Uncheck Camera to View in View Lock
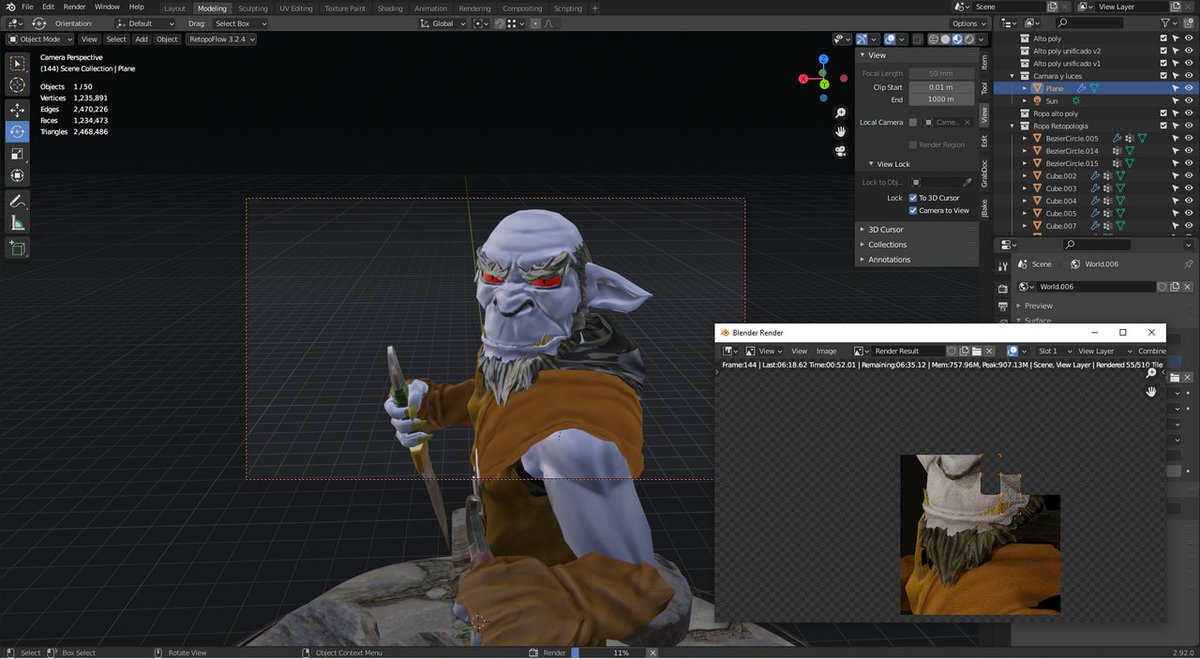This screenshot has height=659, width=1200. (912, 210)
